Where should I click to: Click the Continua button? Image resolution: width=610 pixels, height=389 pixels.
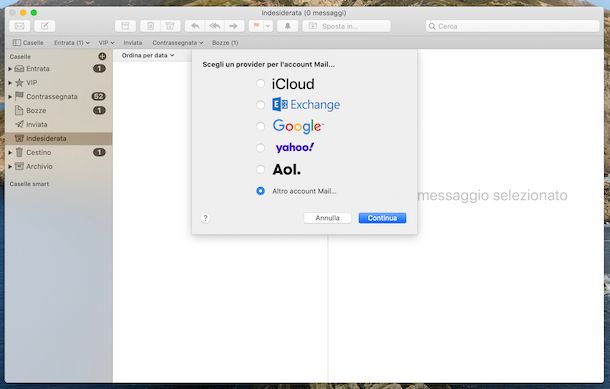pos(382,218)
